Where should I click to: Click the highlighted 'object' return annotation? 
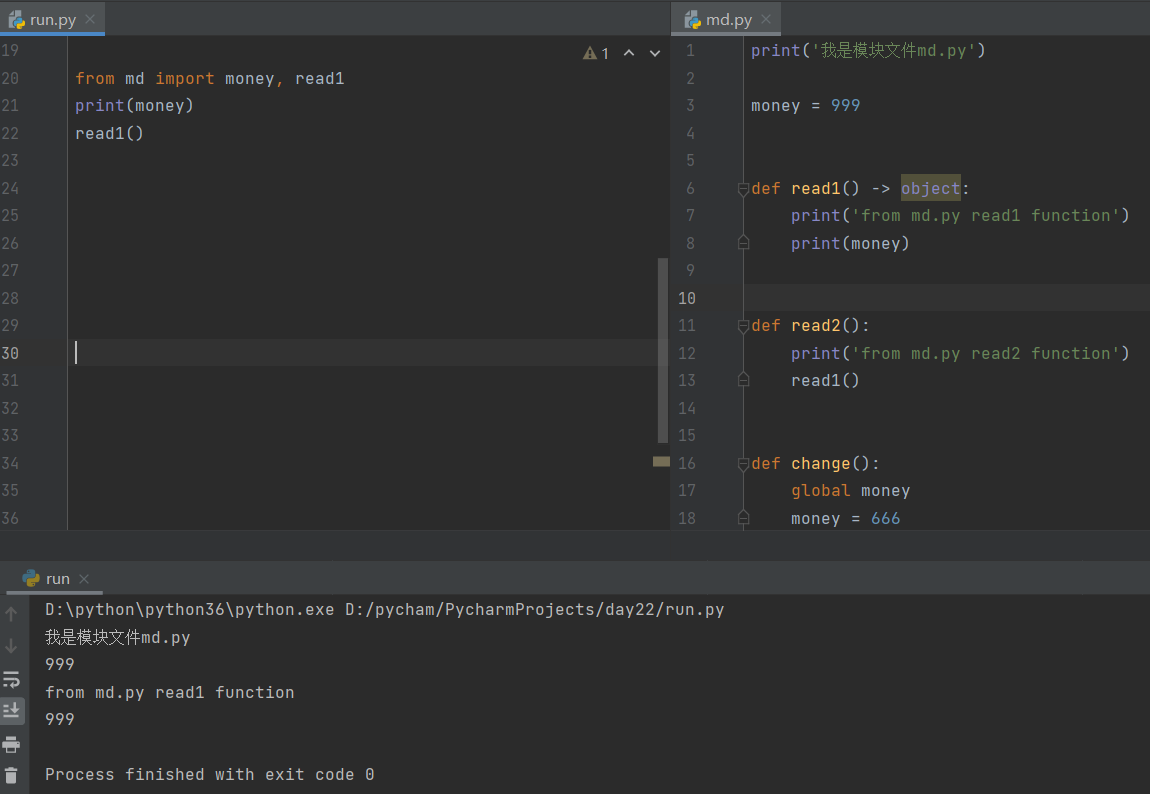point(931,188)
